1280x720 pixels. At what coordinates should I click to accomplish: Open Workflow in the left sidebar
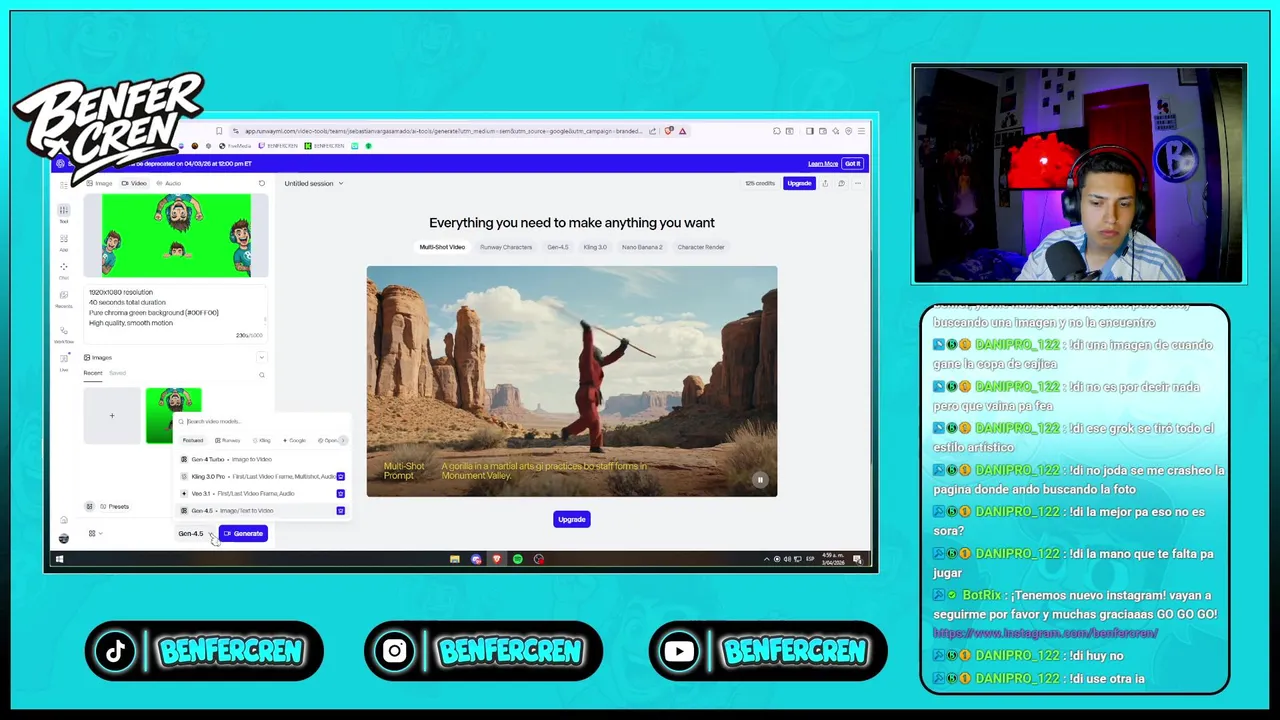[x=63, y=334]
